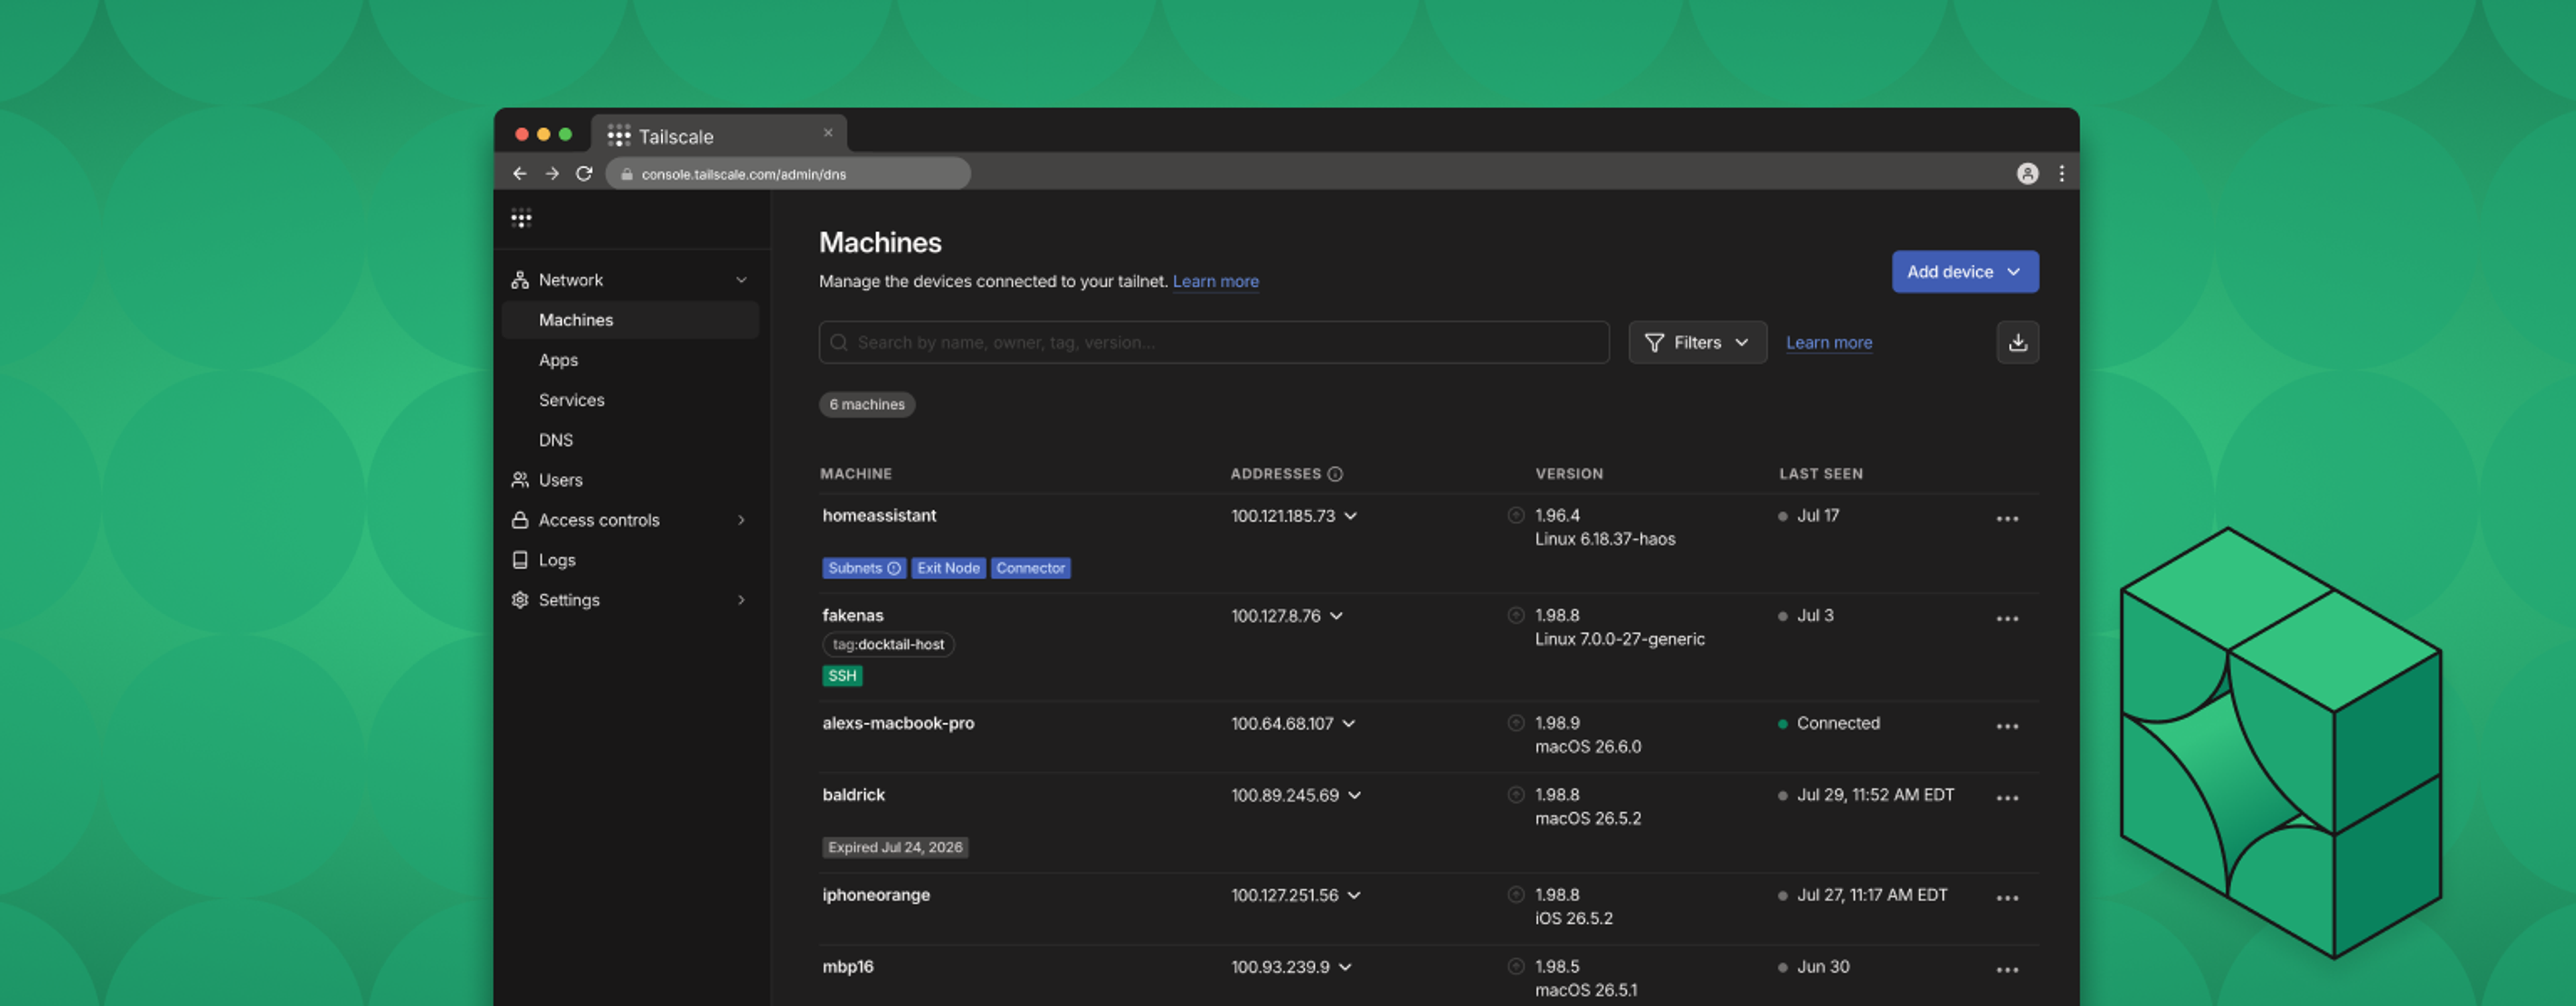Click the info icon next to Addresses
The width and height of the screenshot is (2576, 1006).
tap(1334, 474)
